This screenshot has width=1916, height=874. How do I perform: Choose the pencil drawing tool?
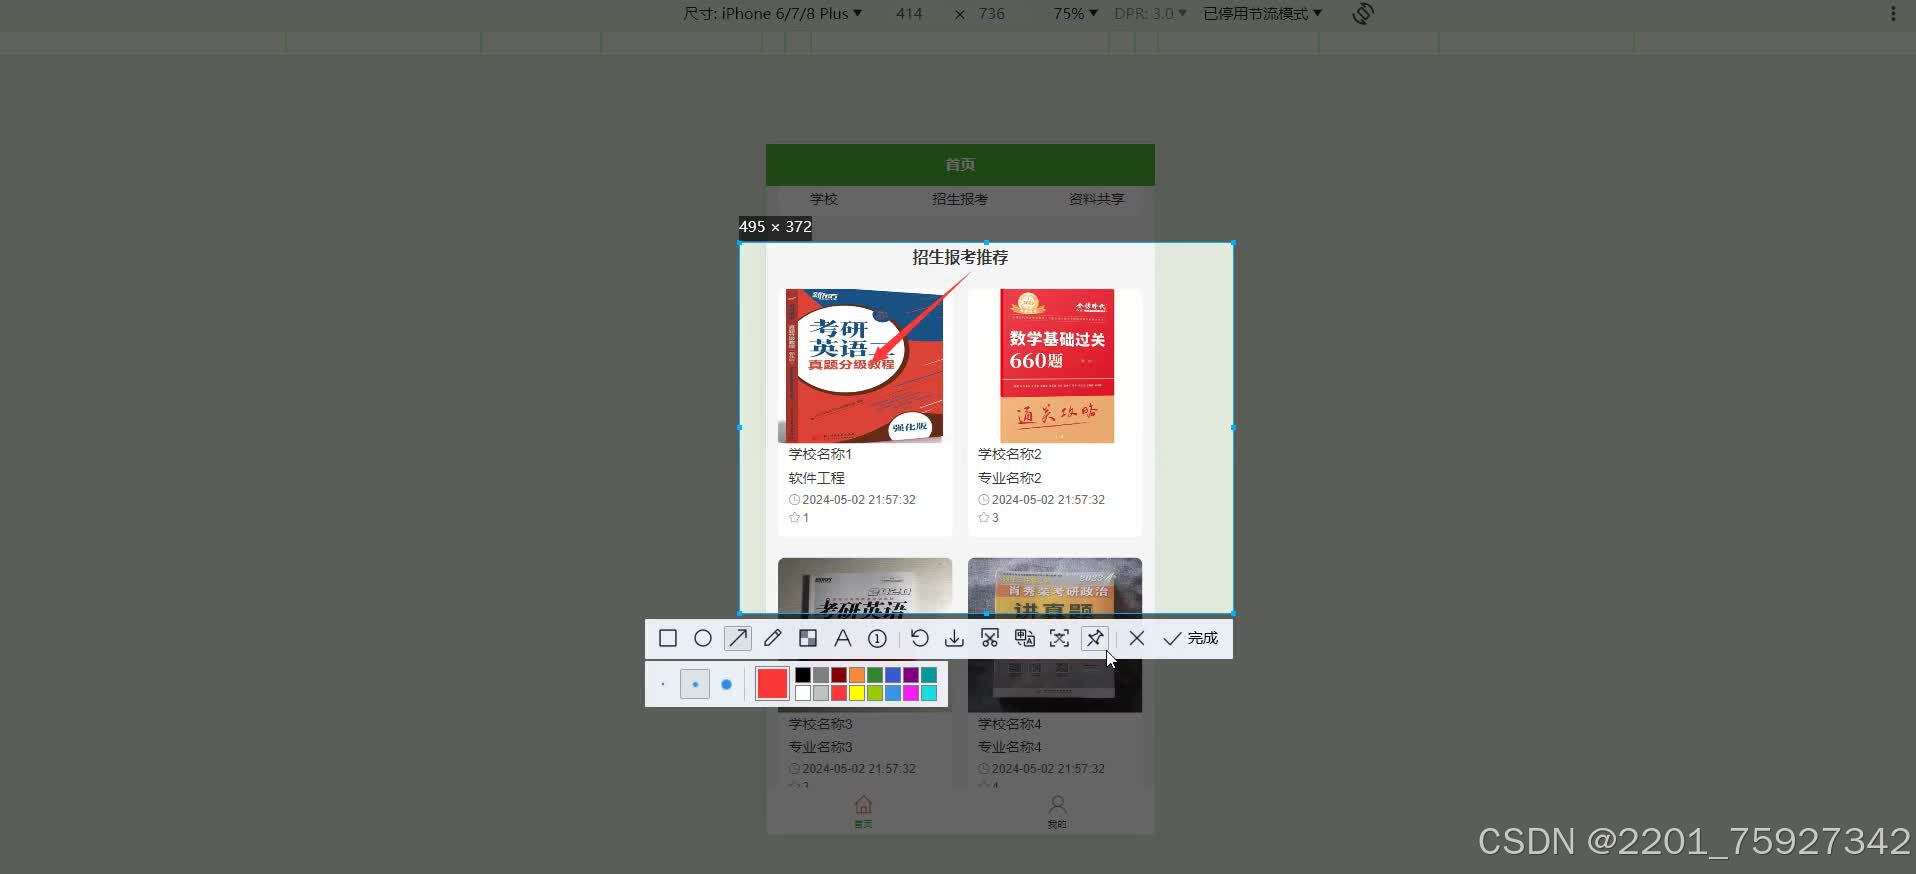[773, 638]
